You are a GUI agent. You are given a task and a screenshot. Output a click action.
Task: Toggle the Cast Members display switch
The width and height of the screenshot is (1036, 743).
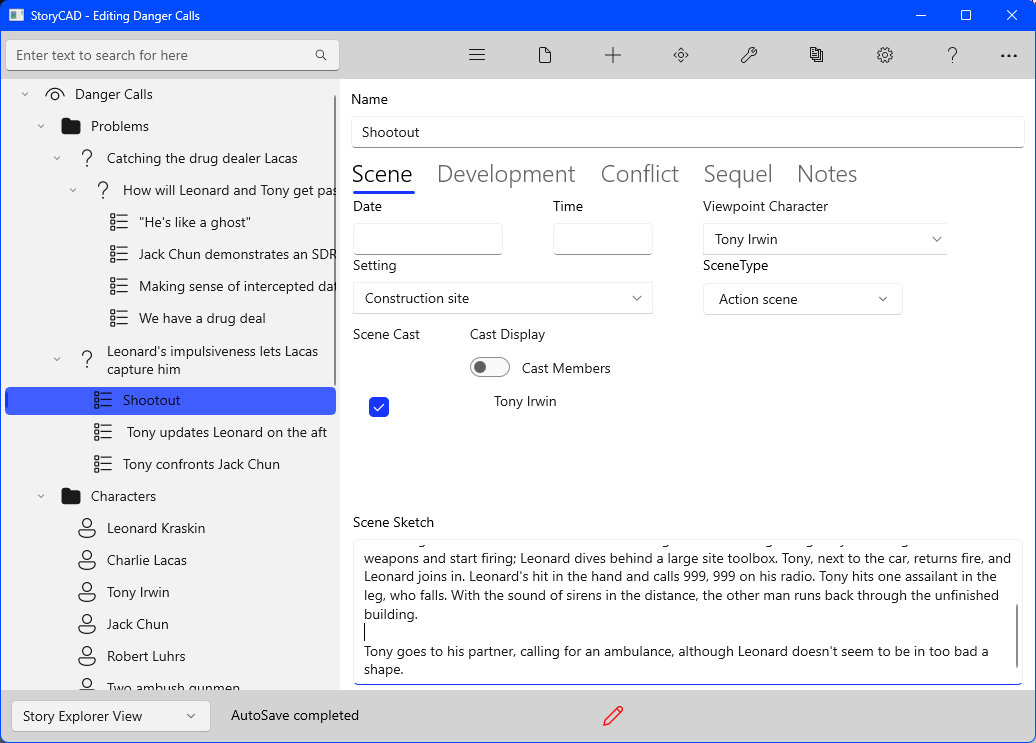(x=490, y=368)
